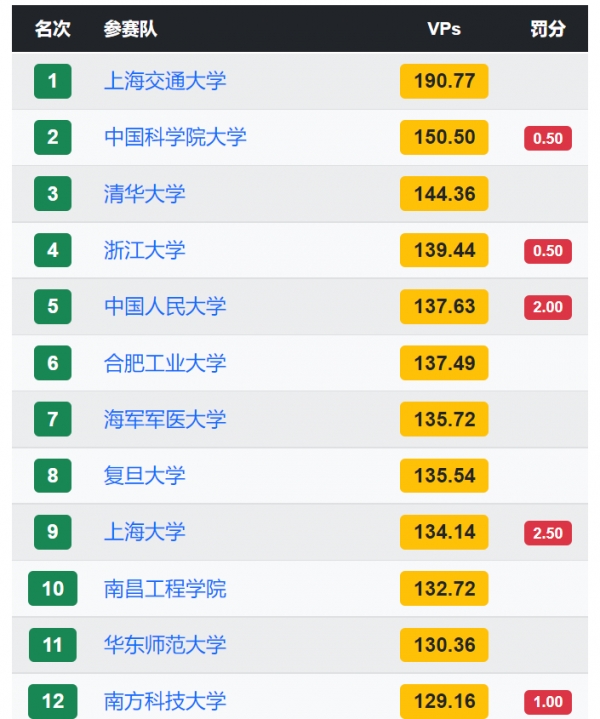Open the 复旦大学 team link
600x719 pixels.
point(144,476)
